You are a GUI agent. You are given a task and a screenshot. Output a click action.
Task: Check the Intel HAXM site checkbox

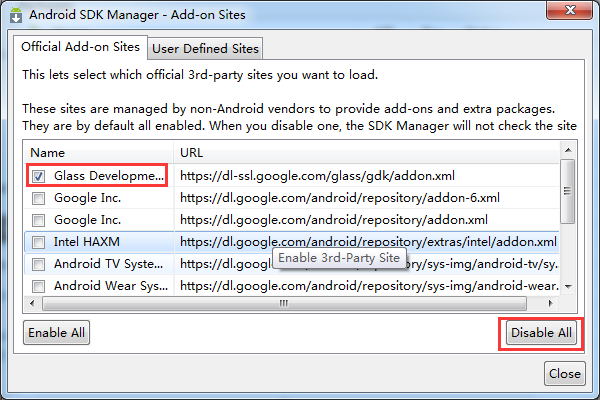(38, 242)
